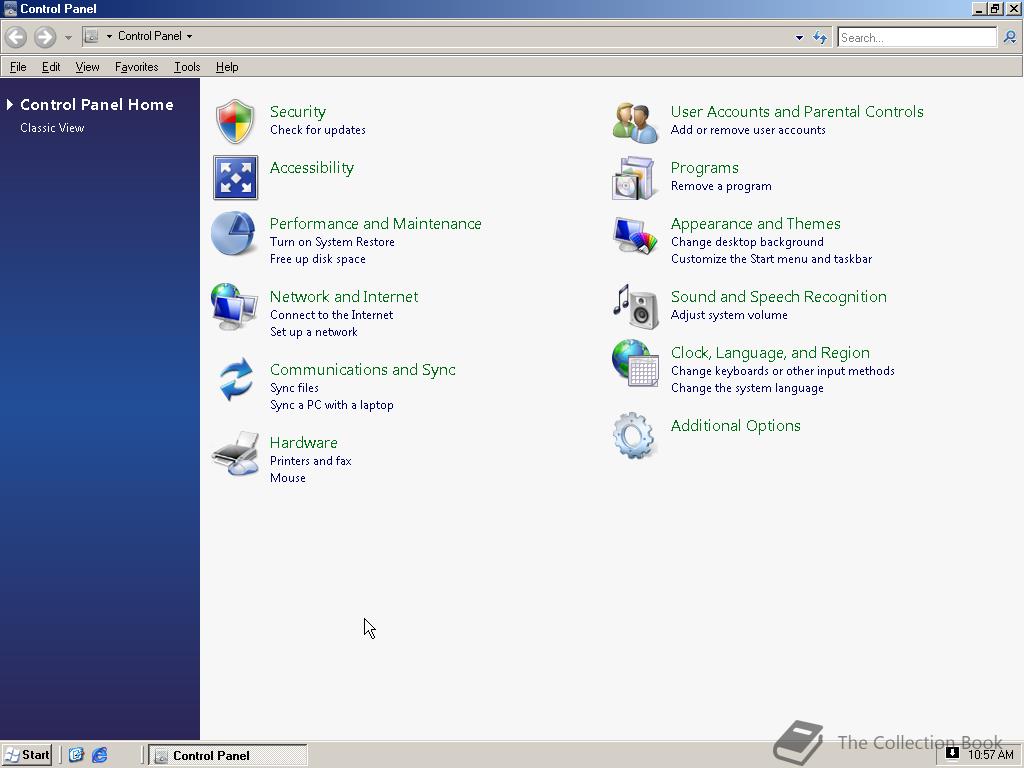Screen dimensions: 1024x768
Task: Click Free up disk space link
Action: (318, 259)
